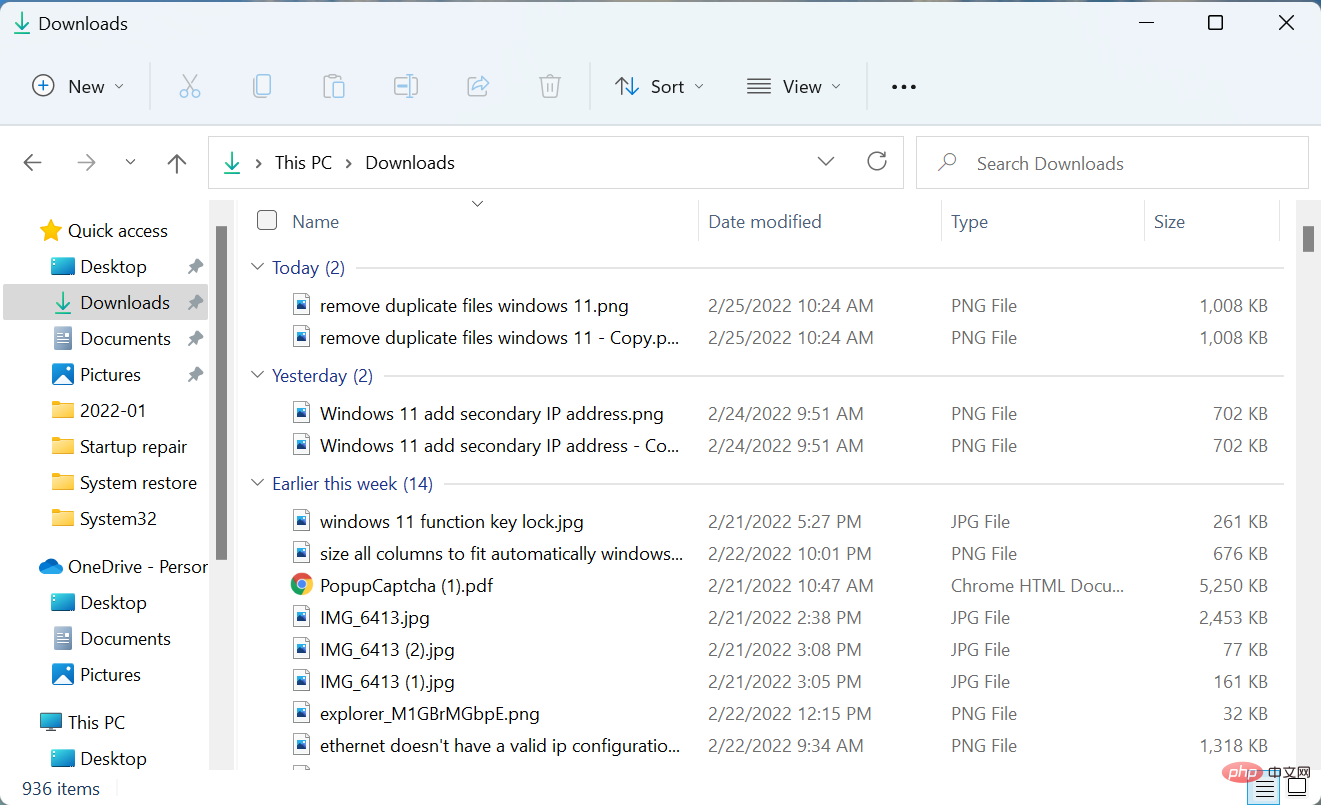
Task: Select Windows 11 add secondary IP address - Copy file
Action: [x=500, y=446]
